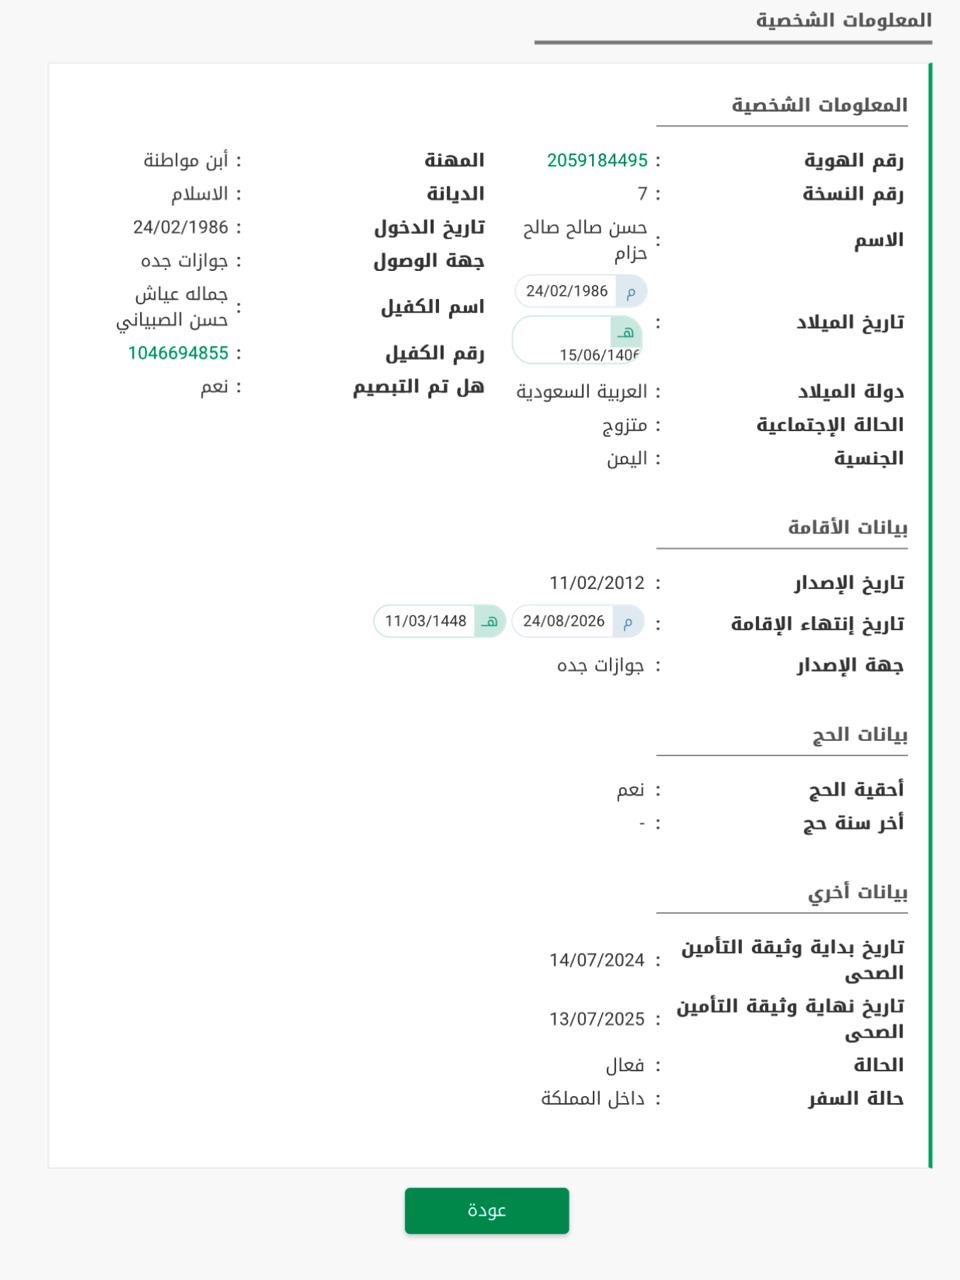This screenshot has width=960, height=1280.
Task: Click the بيانات أخري section header
Action: click(x=857, y=892)
